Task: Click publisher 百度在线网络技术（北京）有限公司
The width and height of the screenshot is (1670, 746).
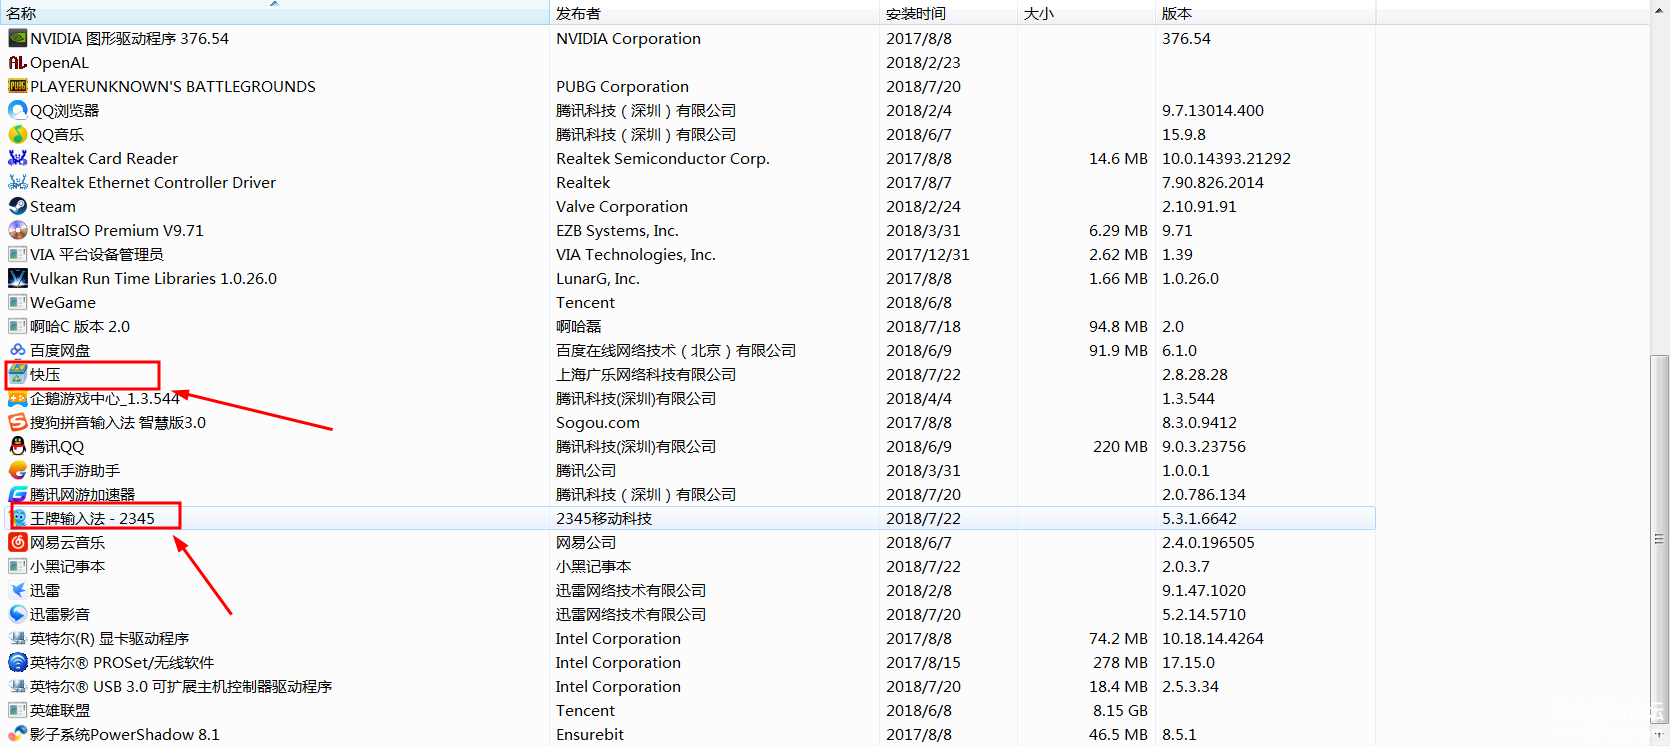Action: 676,350
